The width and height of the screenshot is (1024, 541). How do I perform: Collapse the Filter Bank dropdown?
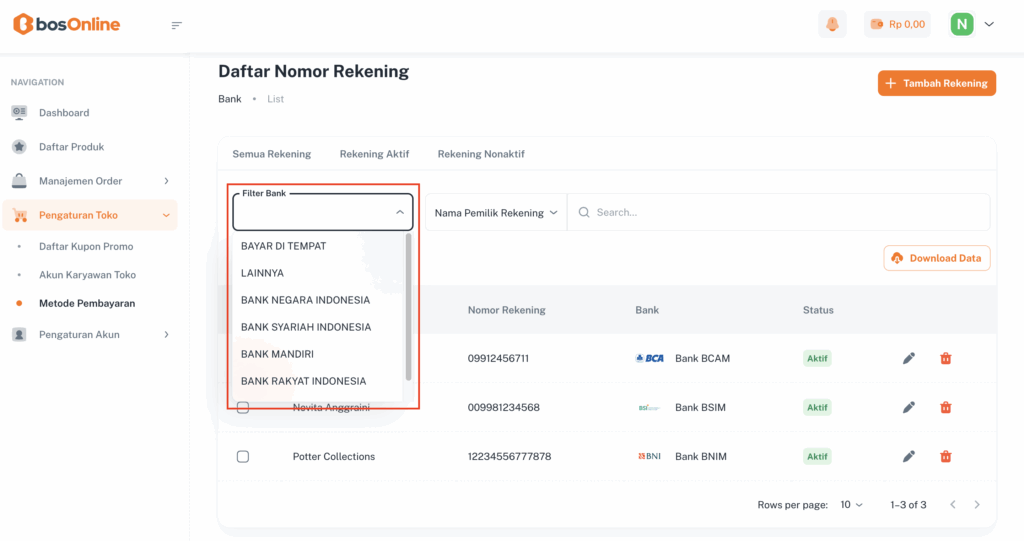[x=399, y=212]
